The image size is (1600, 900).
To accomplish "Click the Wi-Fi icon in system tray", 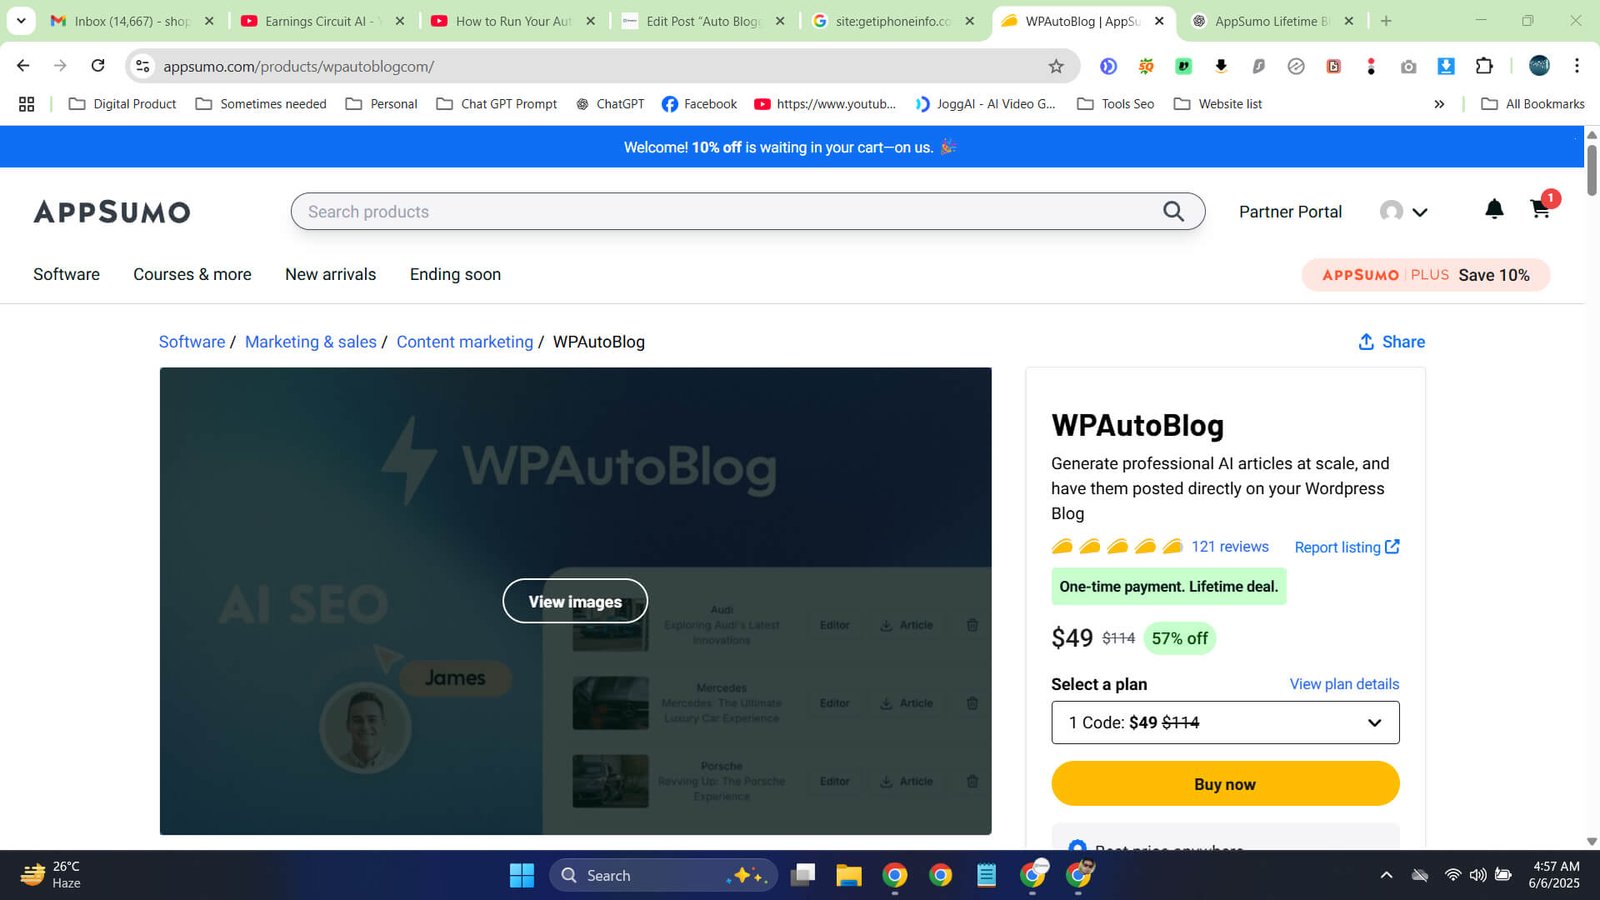I will point(1453,875).
